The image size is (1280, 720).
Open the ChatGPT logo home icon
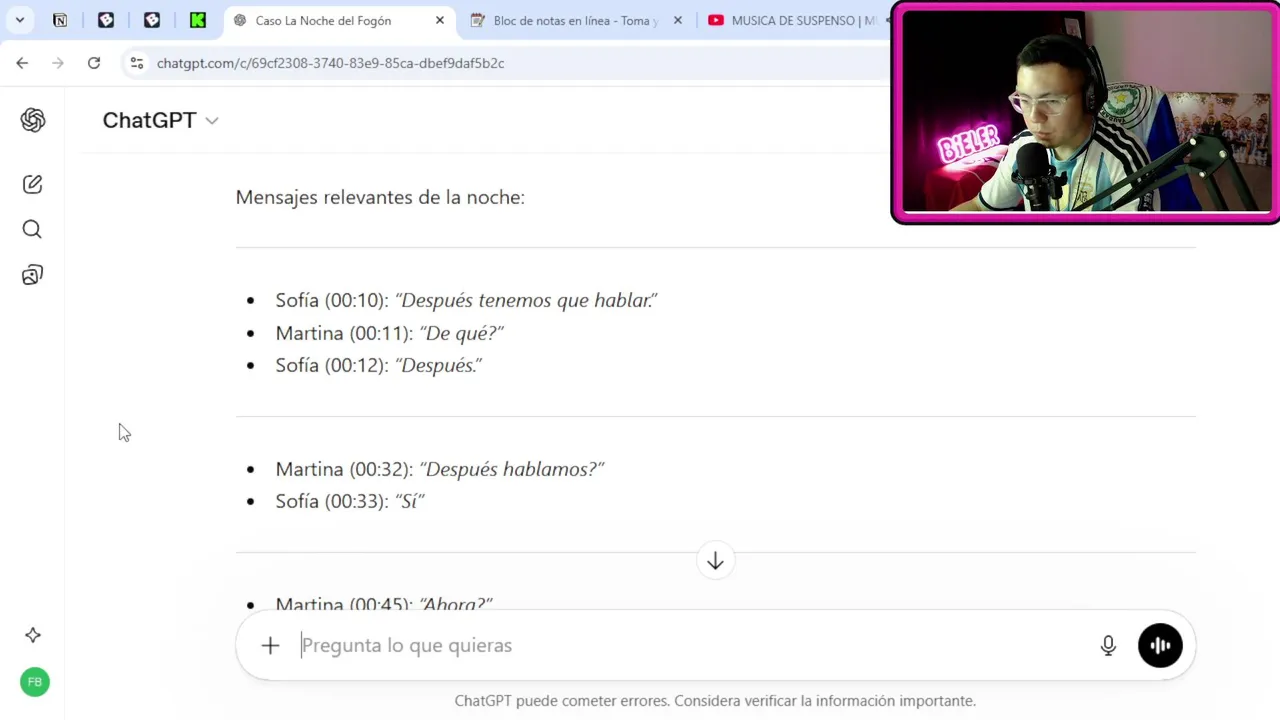pos(33,120)
